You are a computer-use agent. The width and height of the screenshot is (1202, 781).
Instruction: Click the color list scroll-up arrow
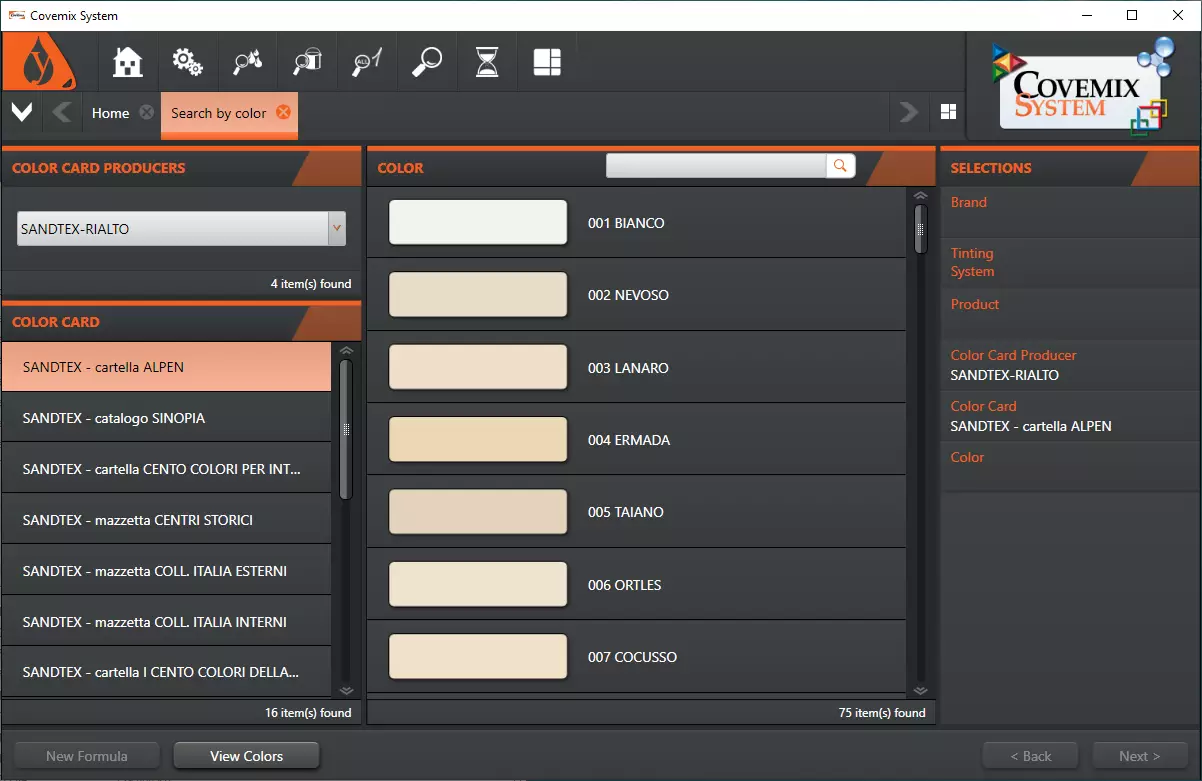click(920, 196)
